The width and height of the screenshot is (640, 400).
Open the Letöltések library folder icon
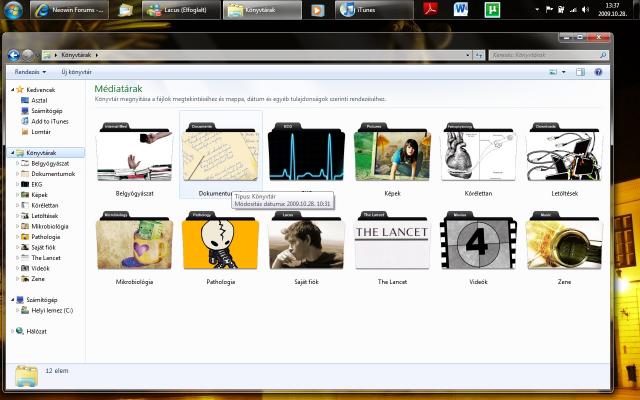tap(564, 152)
